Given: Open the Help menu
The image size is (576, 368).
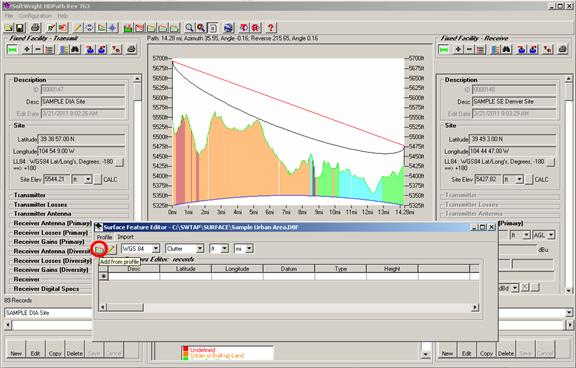Looking at the screenshot, I should (x=62, y=16).
